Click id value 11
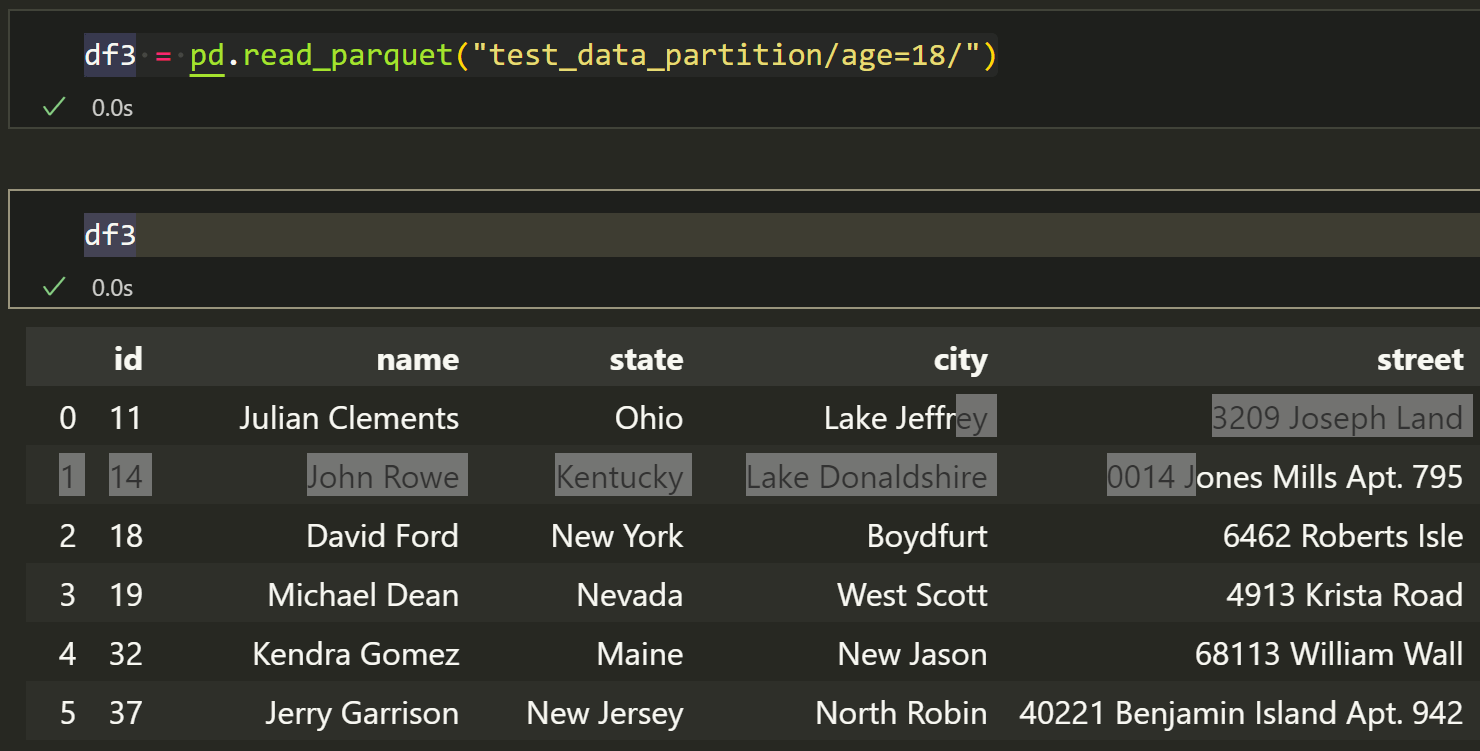Viewport: 1480px width, 751px height. tap(126, 417)
